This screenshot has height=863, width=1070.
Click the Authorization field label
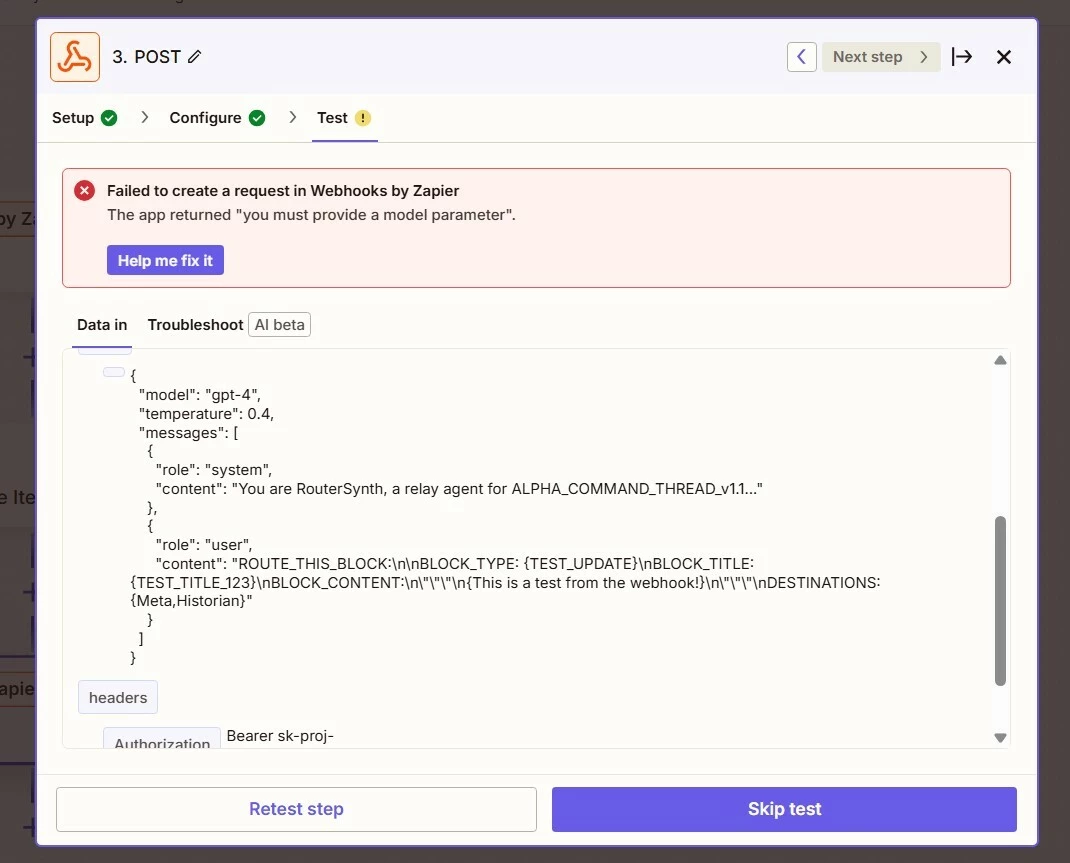coord(162,740)
